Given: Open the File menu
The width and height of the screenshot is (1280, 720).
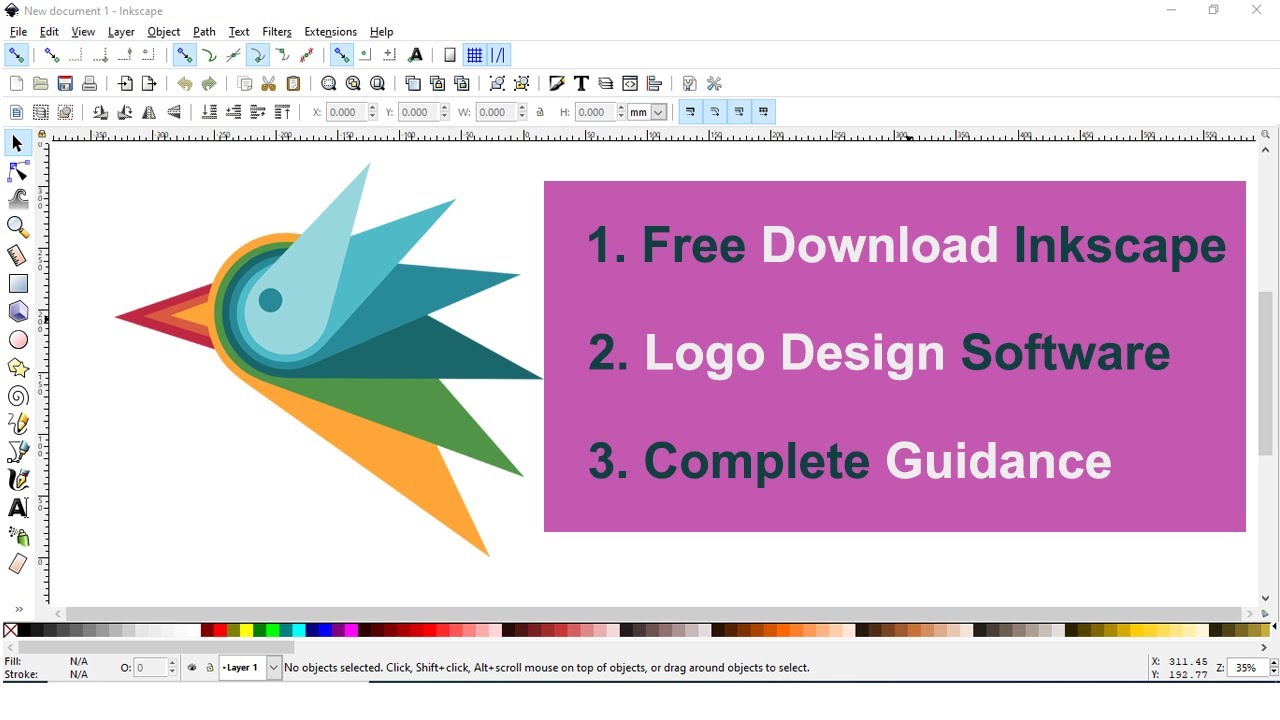Looking at the screenshot, I should tap(18, 32).
